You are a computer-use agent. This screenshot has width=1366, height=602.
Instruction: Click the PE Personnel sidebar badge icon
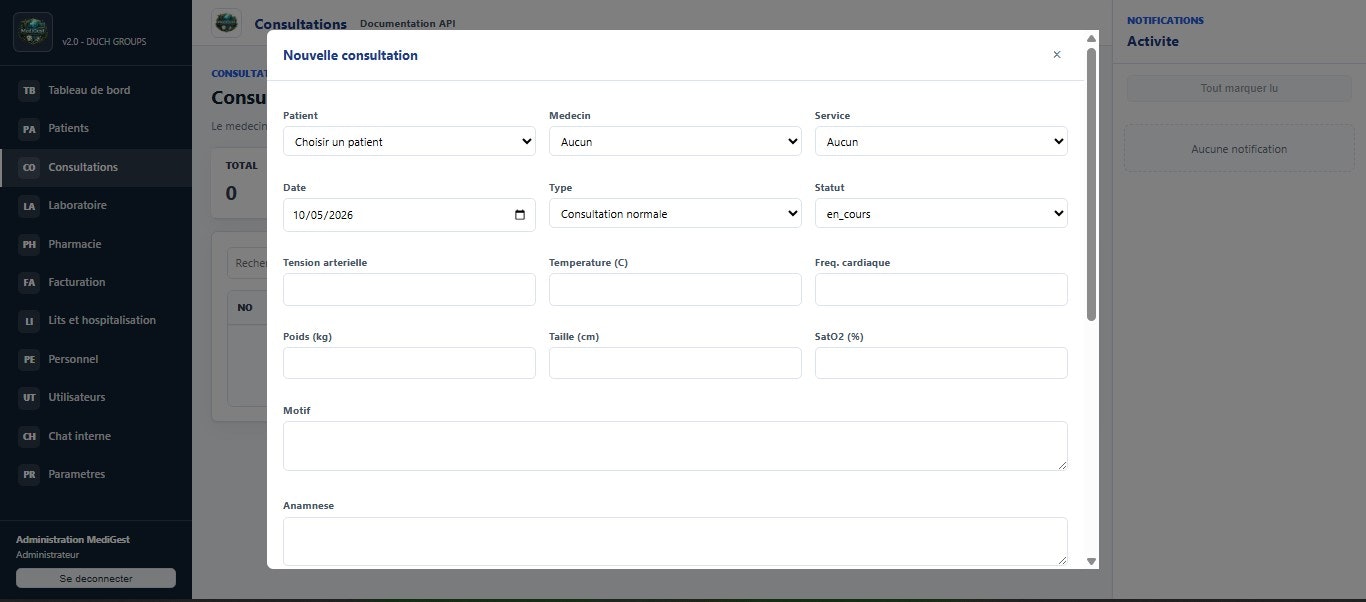point(29,359)
